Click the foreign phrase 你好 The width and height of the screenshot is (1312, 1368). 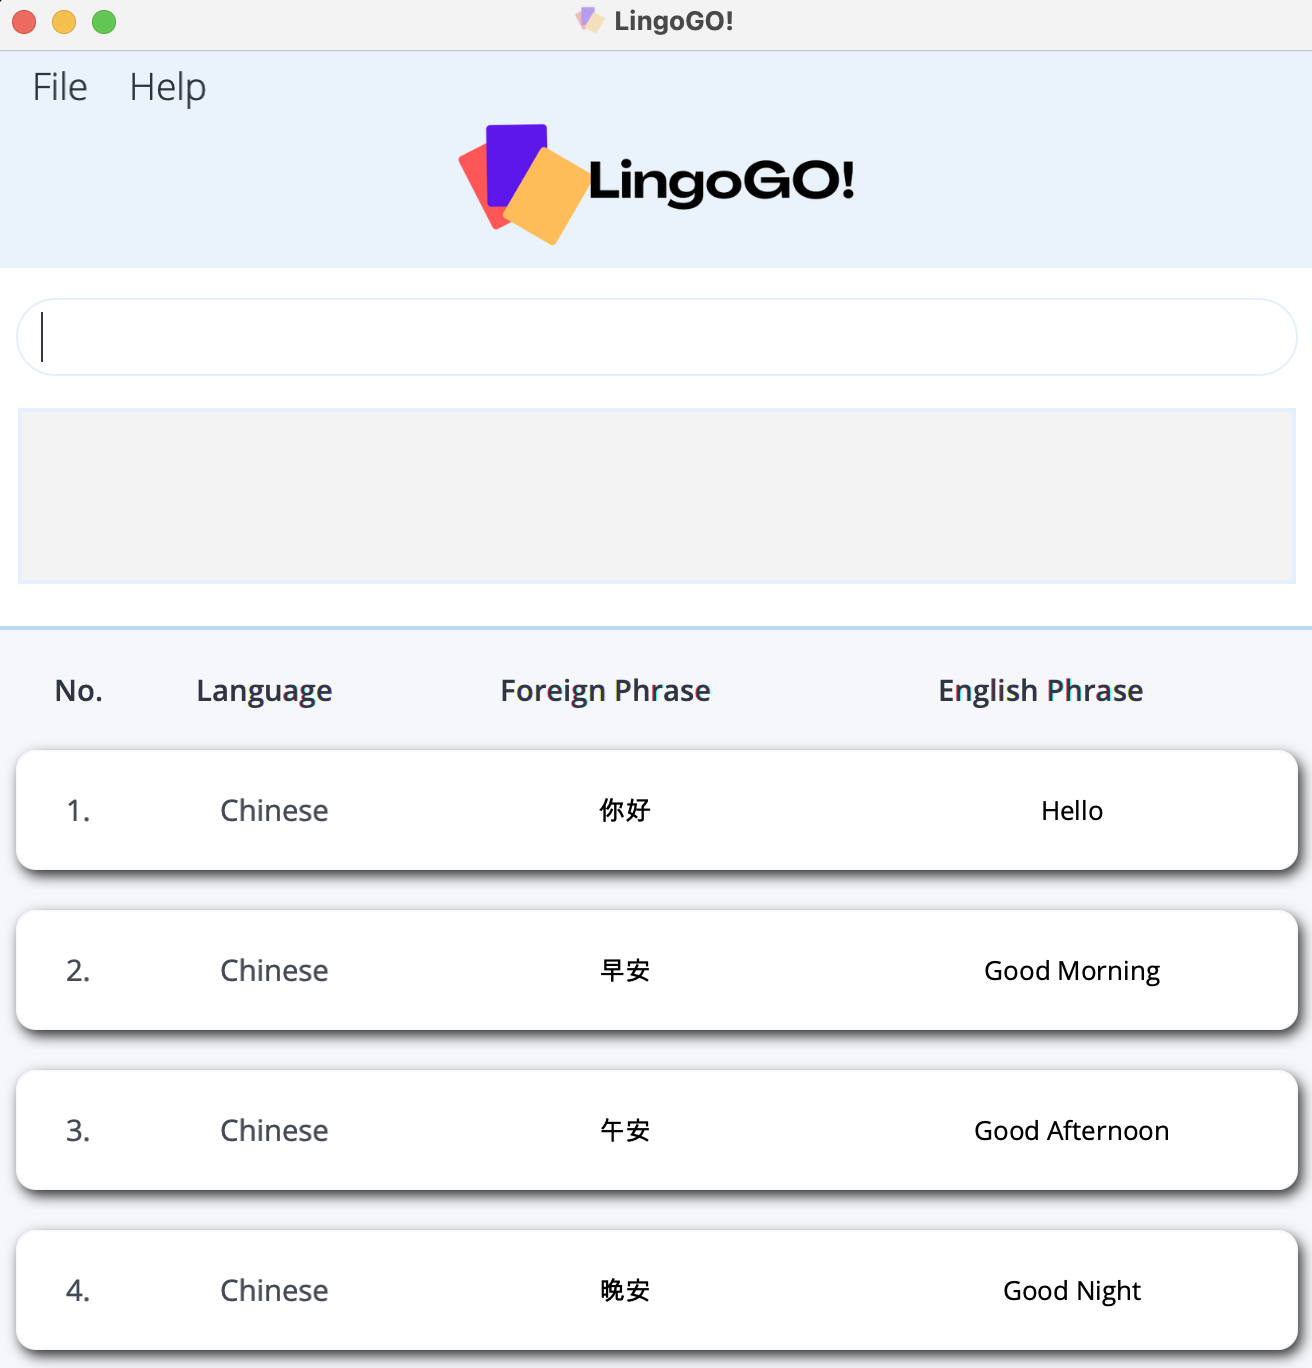(x=625, y=811)
